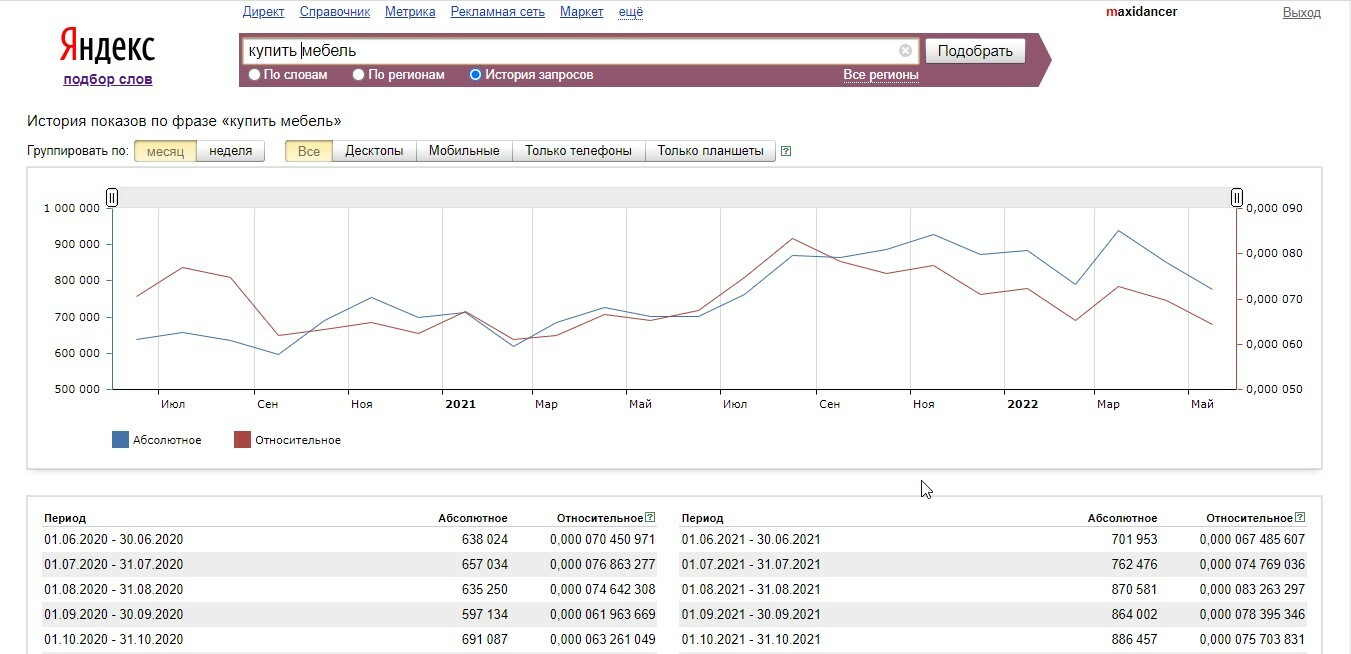
Task: Click the left table's Абсолютное column header
Action: 473,518
